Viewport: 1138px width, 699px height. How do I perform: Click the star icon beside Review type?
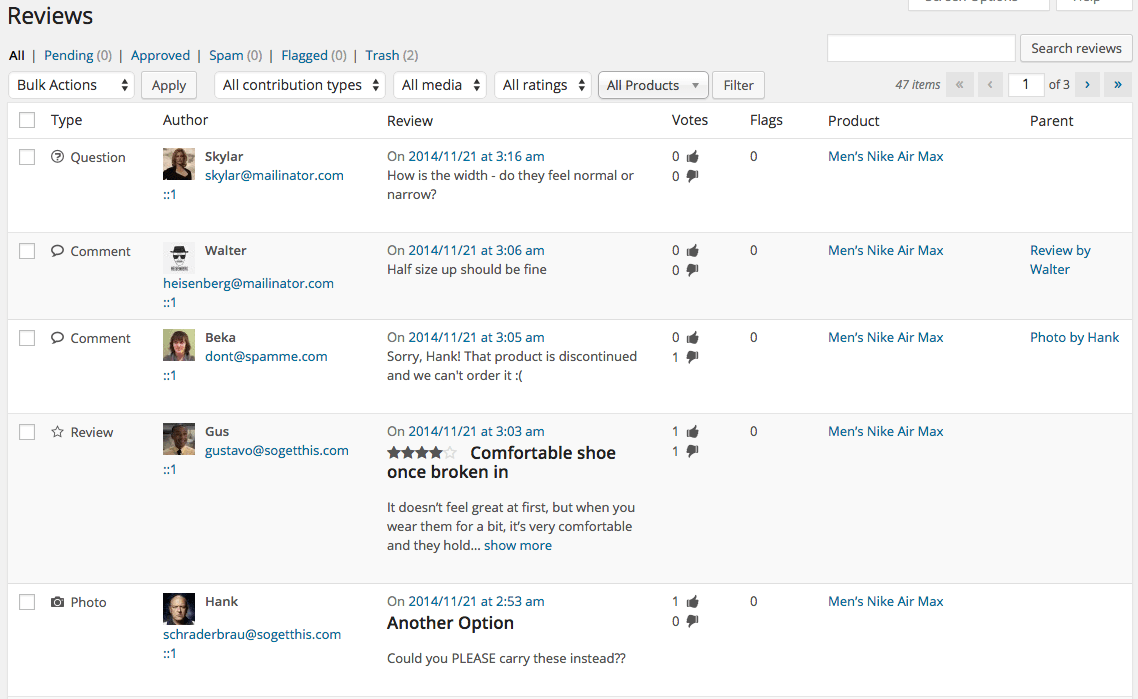click(57, 432)
